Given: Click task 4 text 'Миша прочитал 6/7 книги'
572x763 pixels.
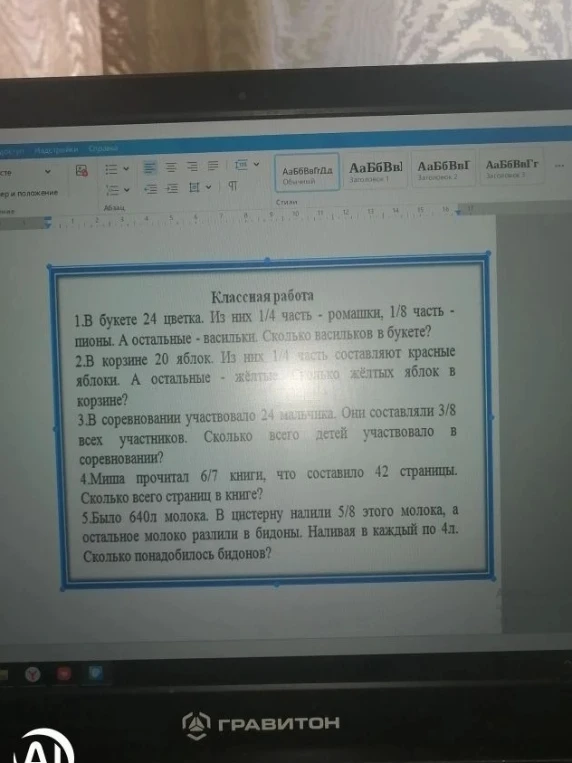Looking at the screenshot, I should tap(269, 484).
